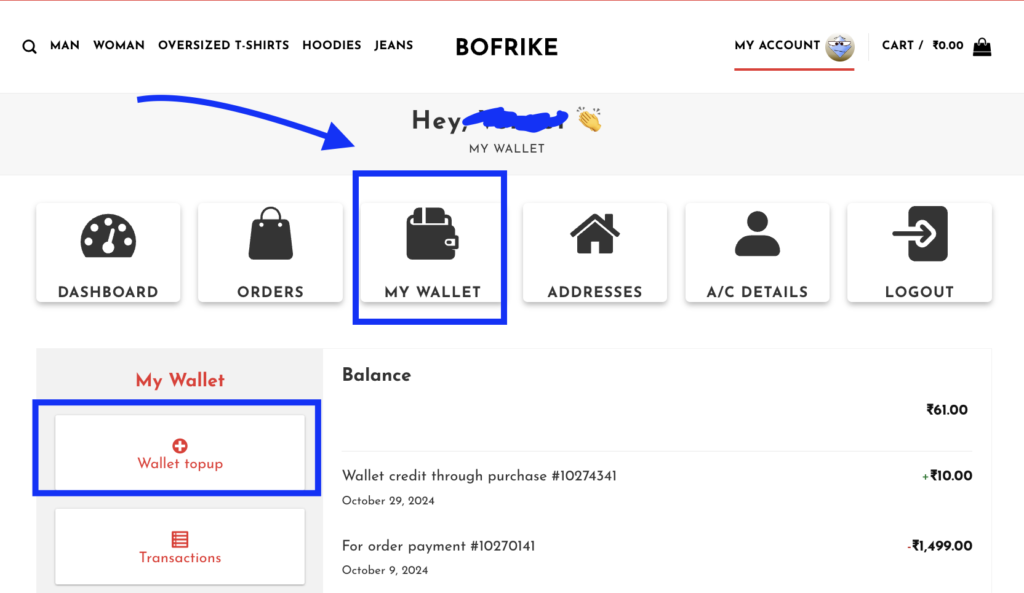Go to Oversized T-Shirts category
The image size is (1024, 593).
click(223, 46)
